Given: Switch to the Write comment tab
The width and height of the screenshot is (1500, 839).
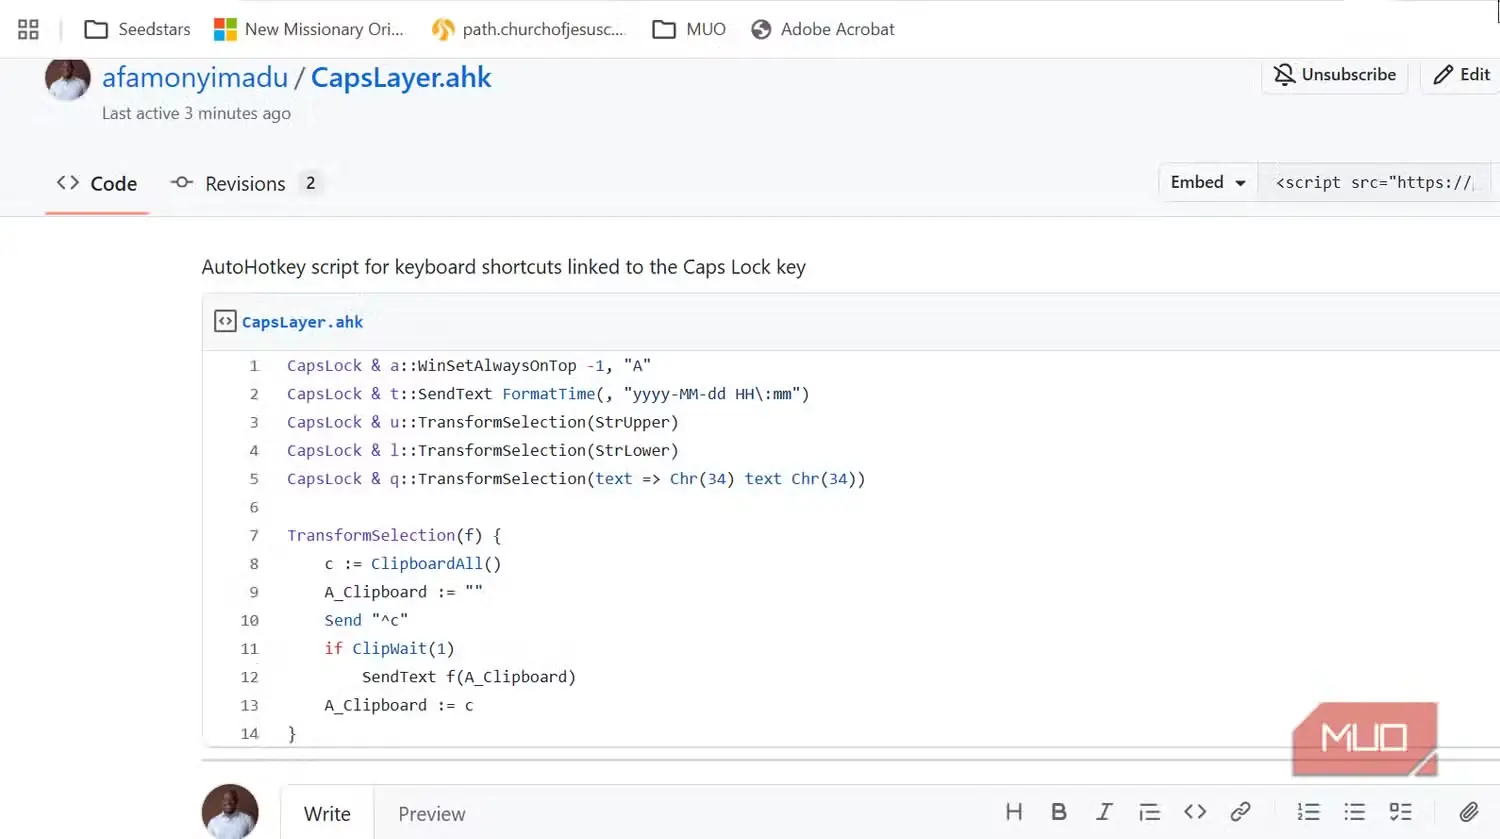Looking at the screenshot, I should 327,814.
